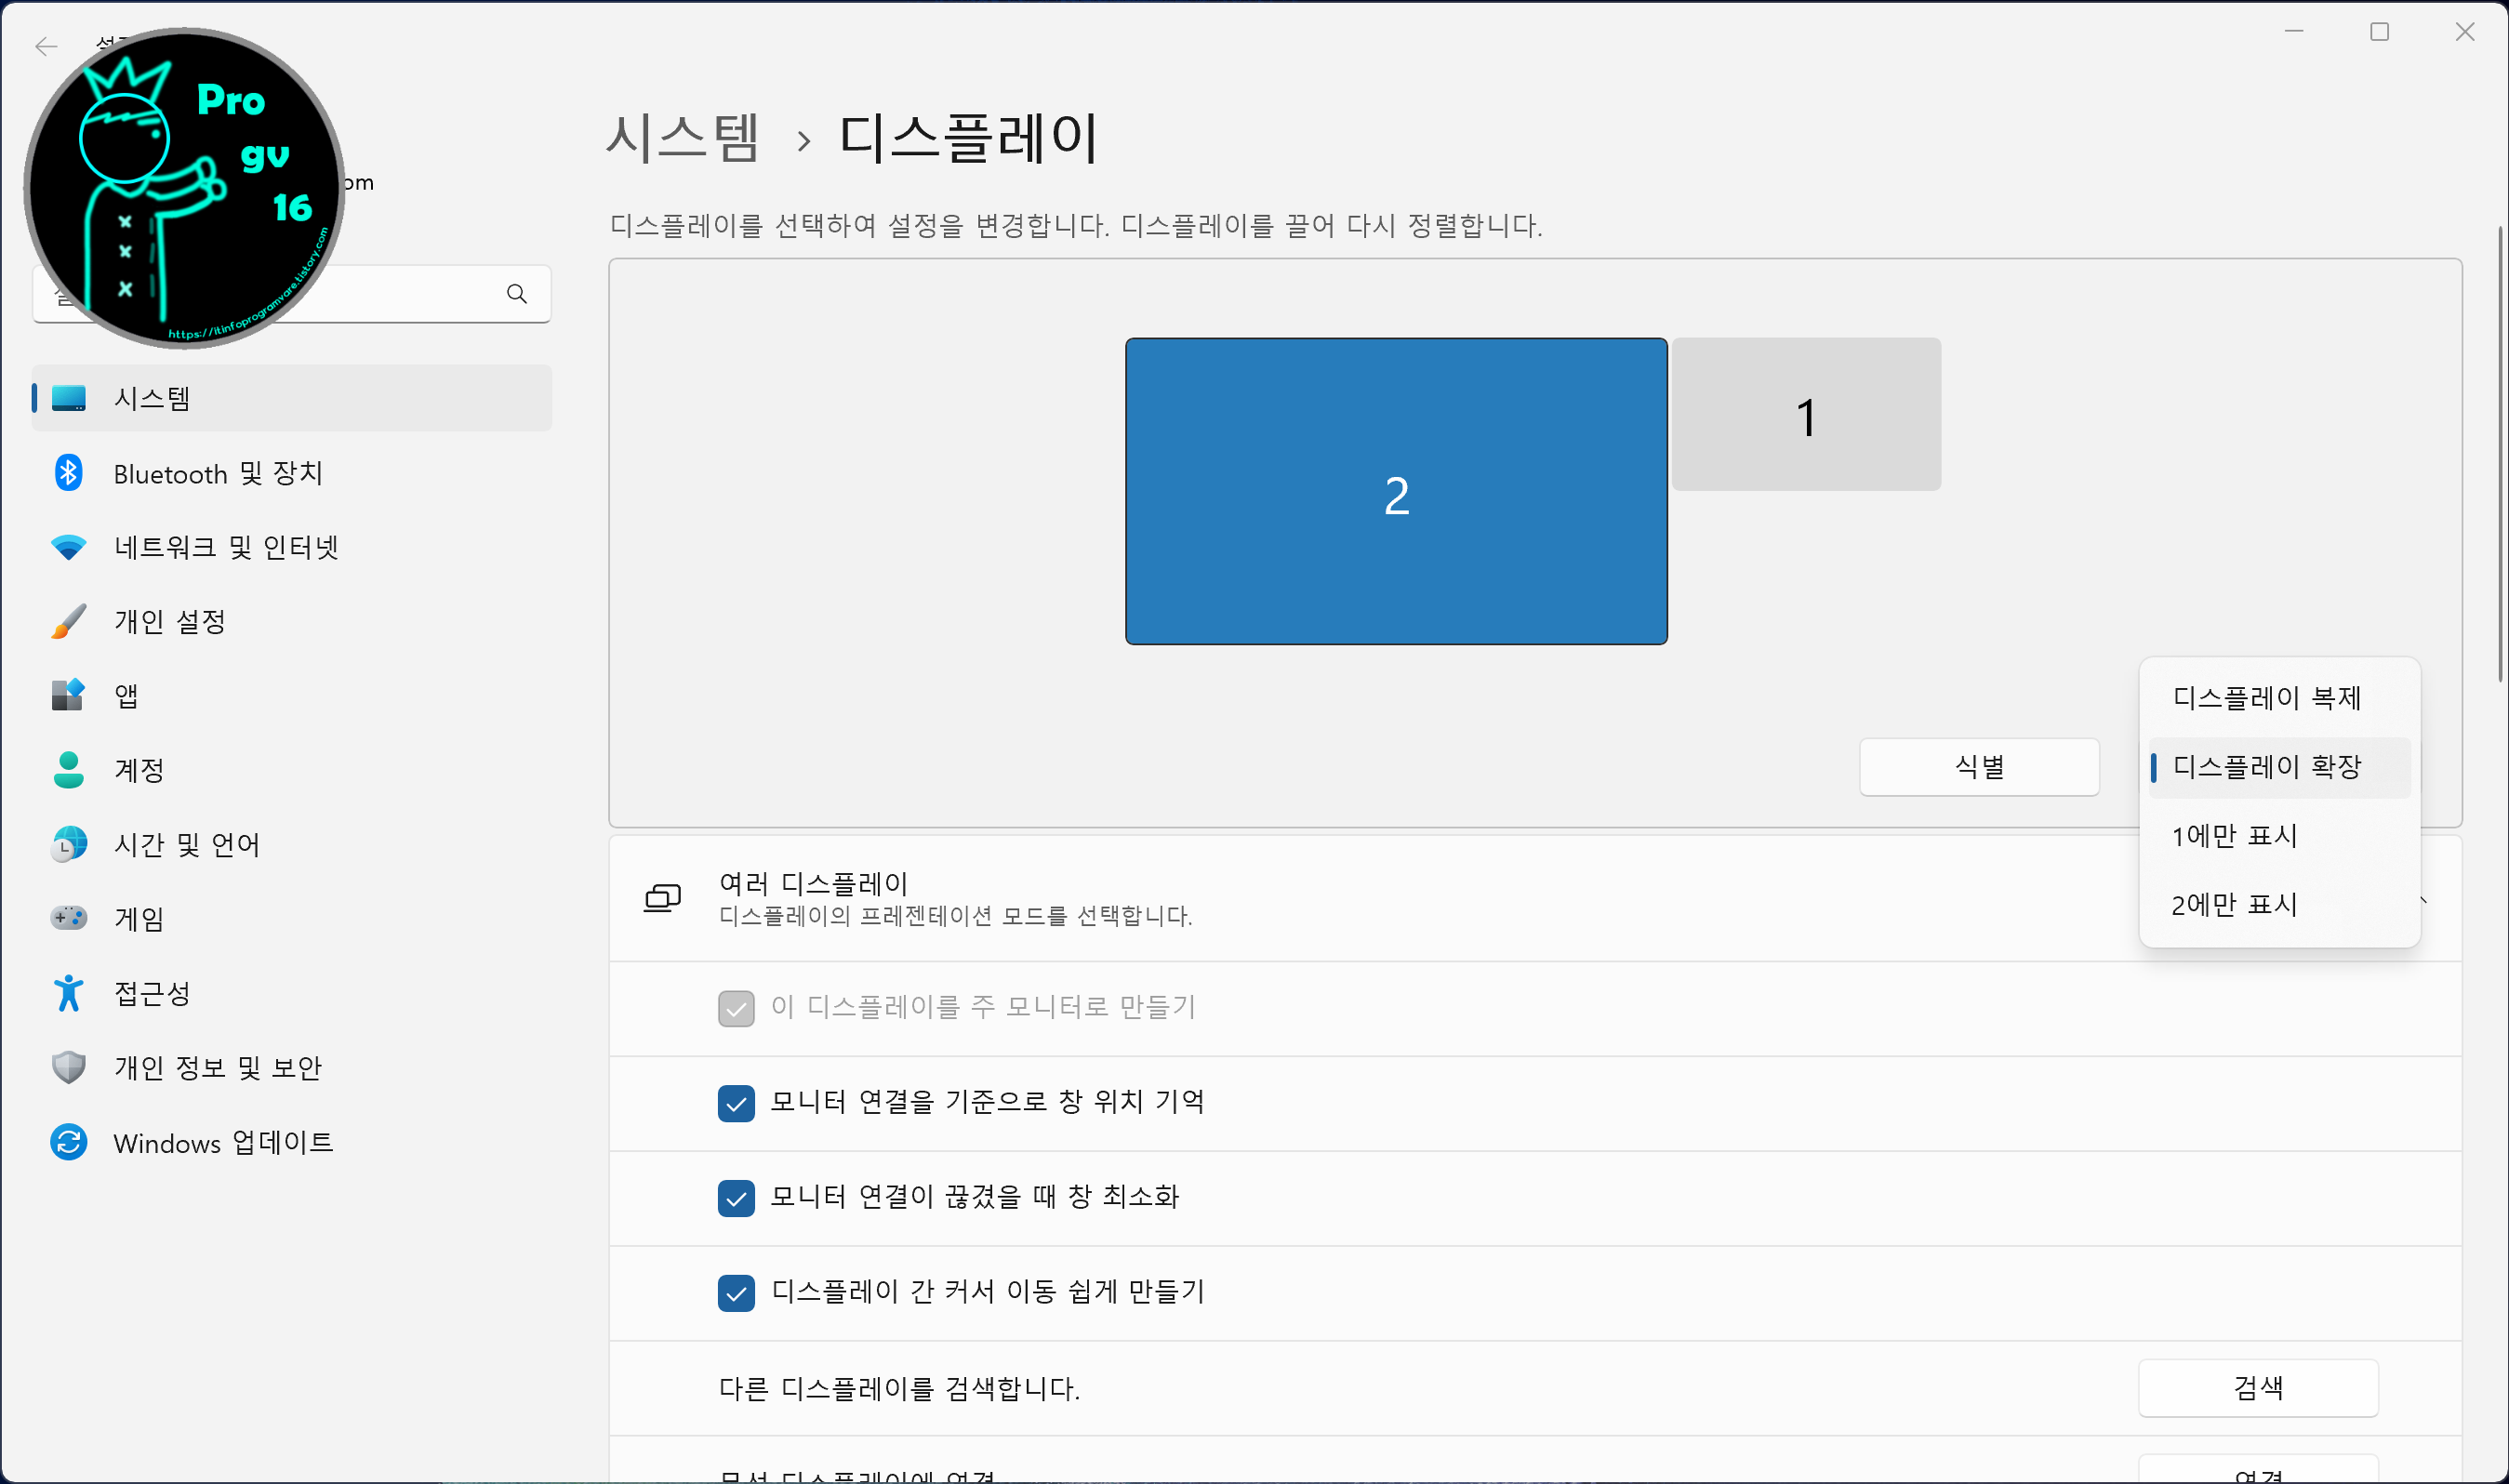The image size is (2509, 1484).
Task: Click the 네트워크 및 인터넷 Wi-Fi icon
Action: pos(68,547)
